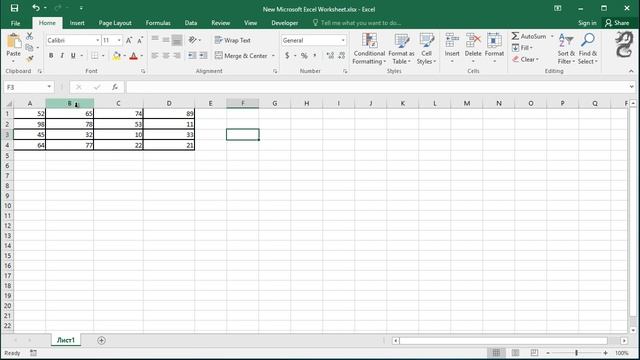Select the Лист1 sheet tab
This screenshot has width=640, height=360.
click(66, 340)
